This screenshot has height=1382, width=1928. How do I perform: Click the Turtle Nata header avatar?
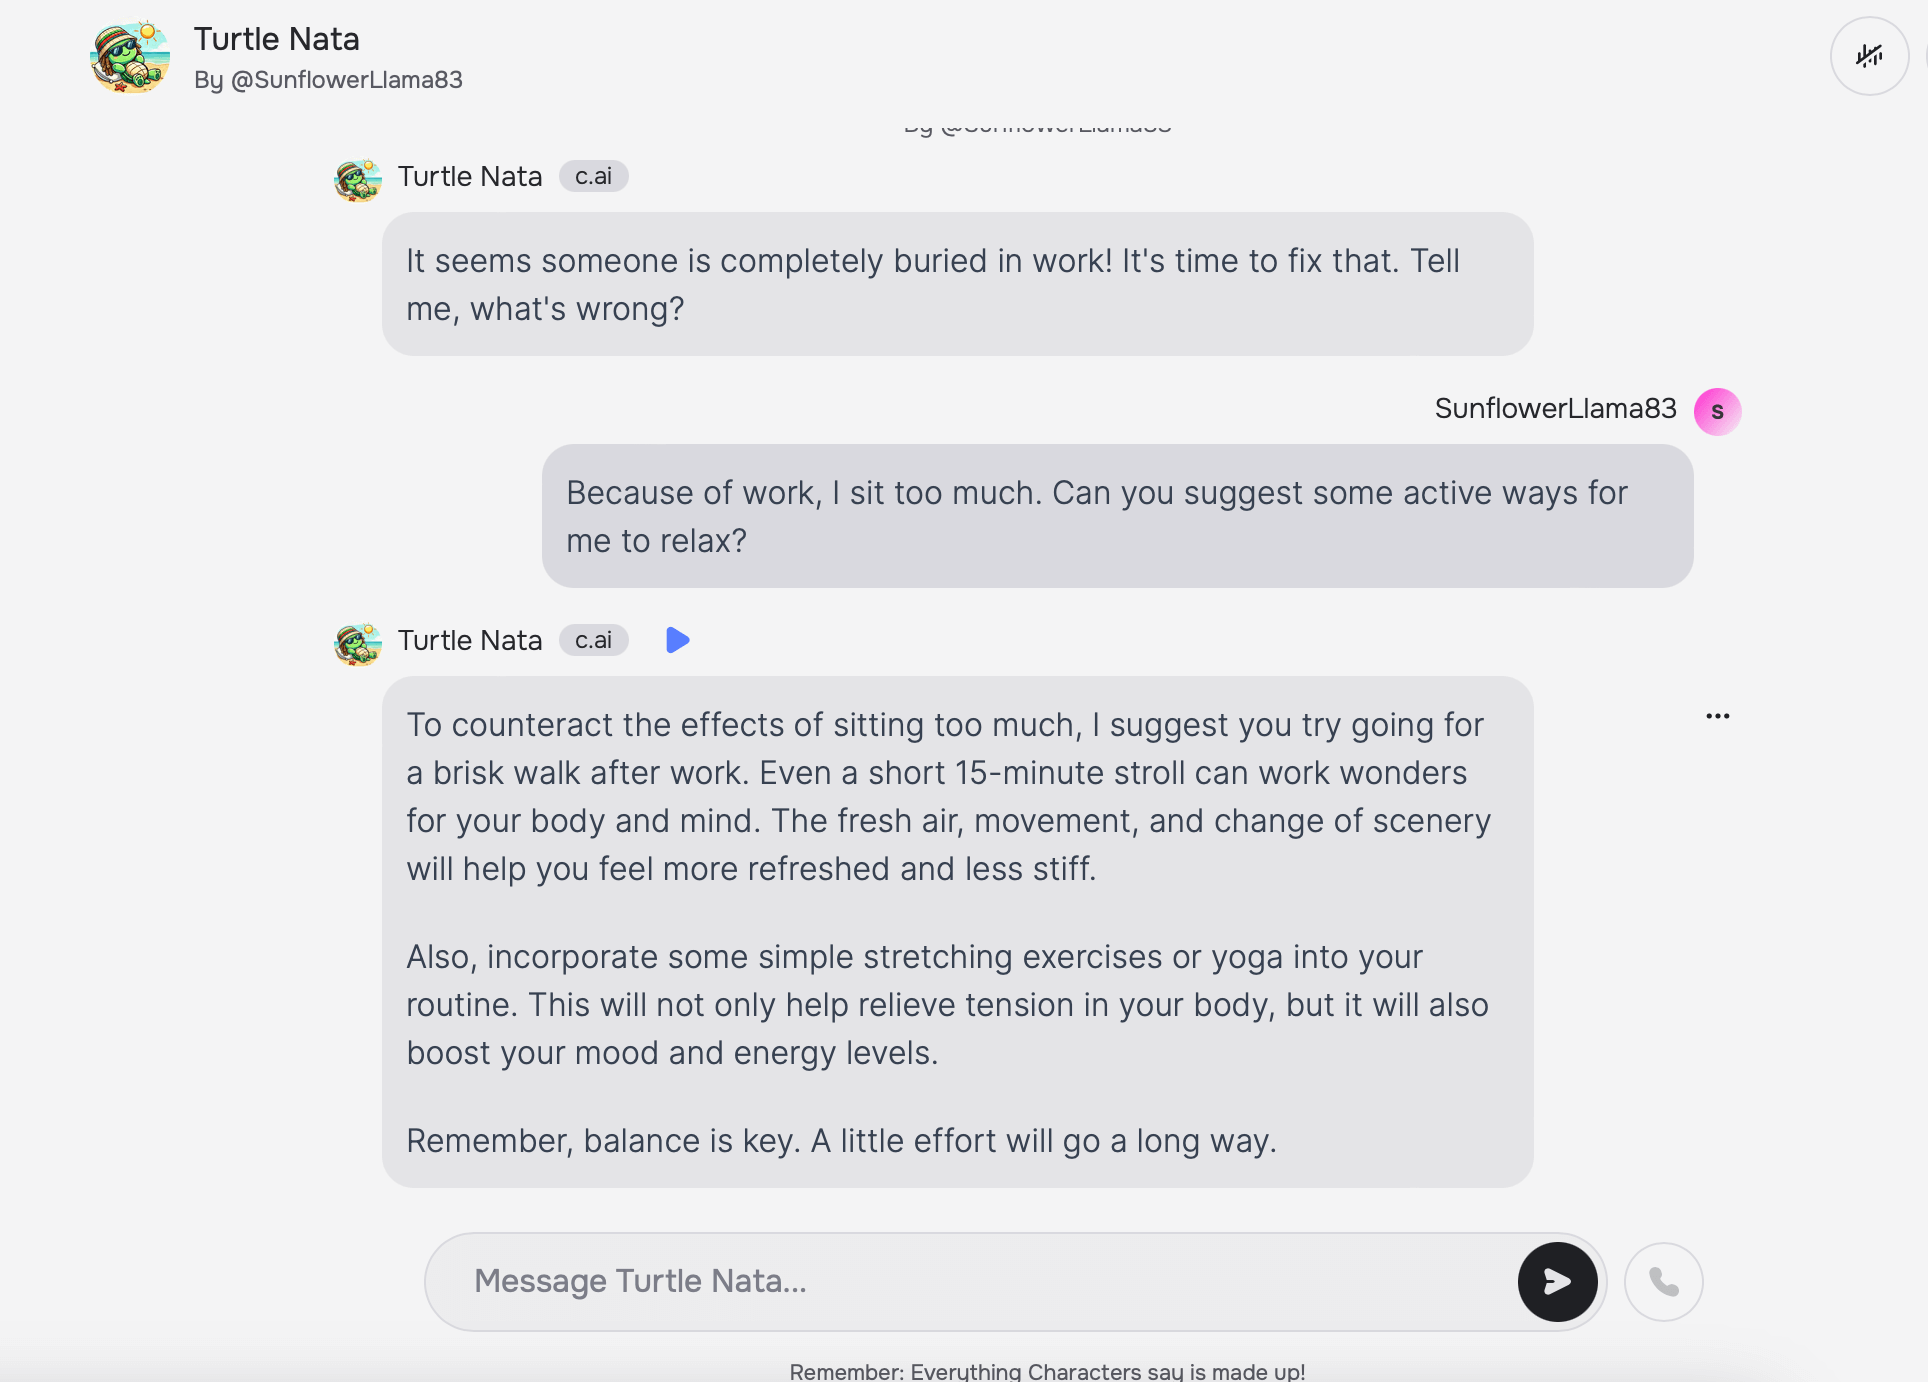click(130, 57)
